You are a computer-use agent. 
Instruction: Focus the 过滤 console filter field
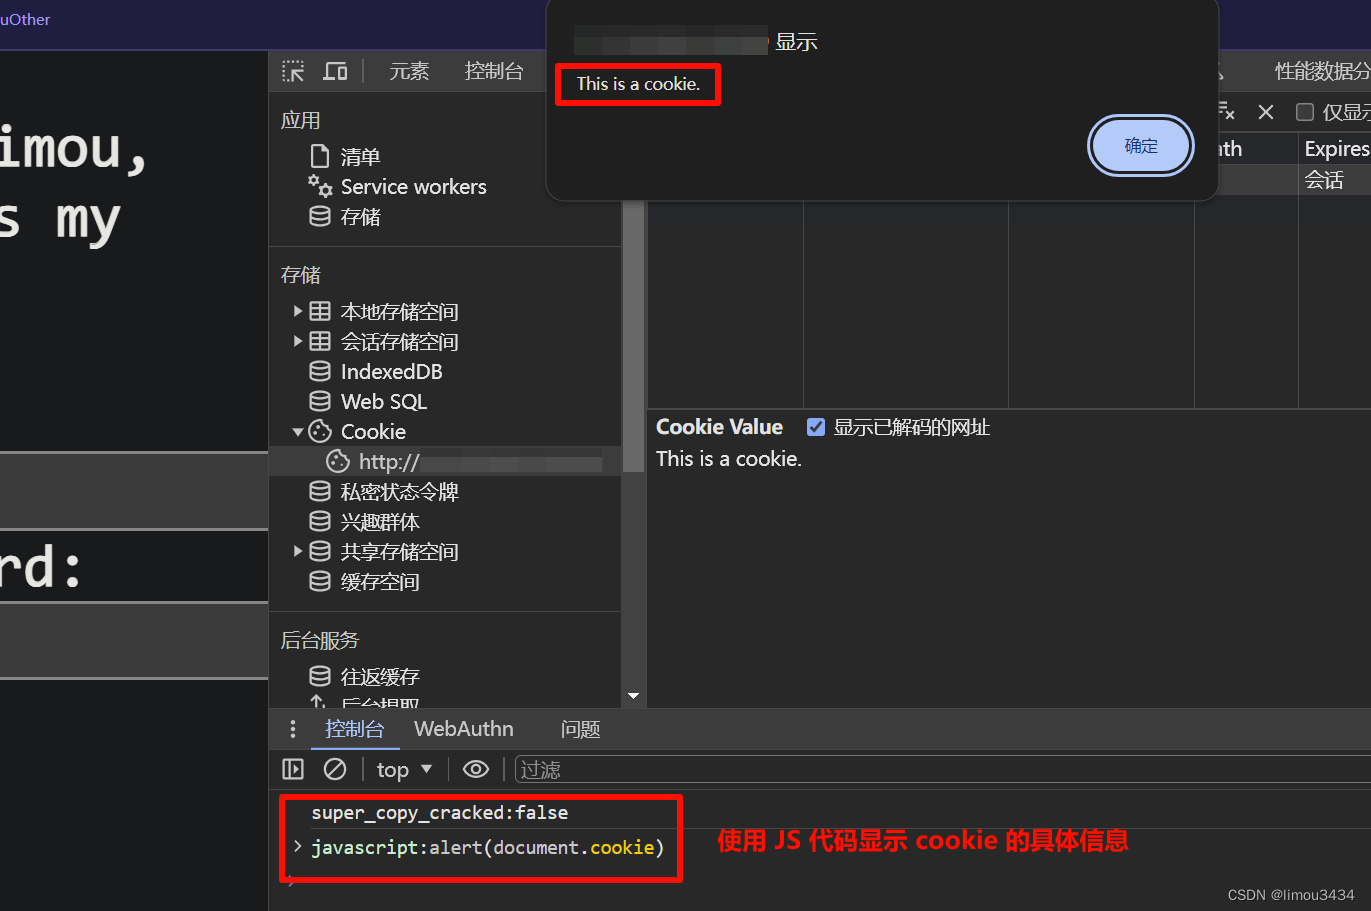click(x=943, y=769)
